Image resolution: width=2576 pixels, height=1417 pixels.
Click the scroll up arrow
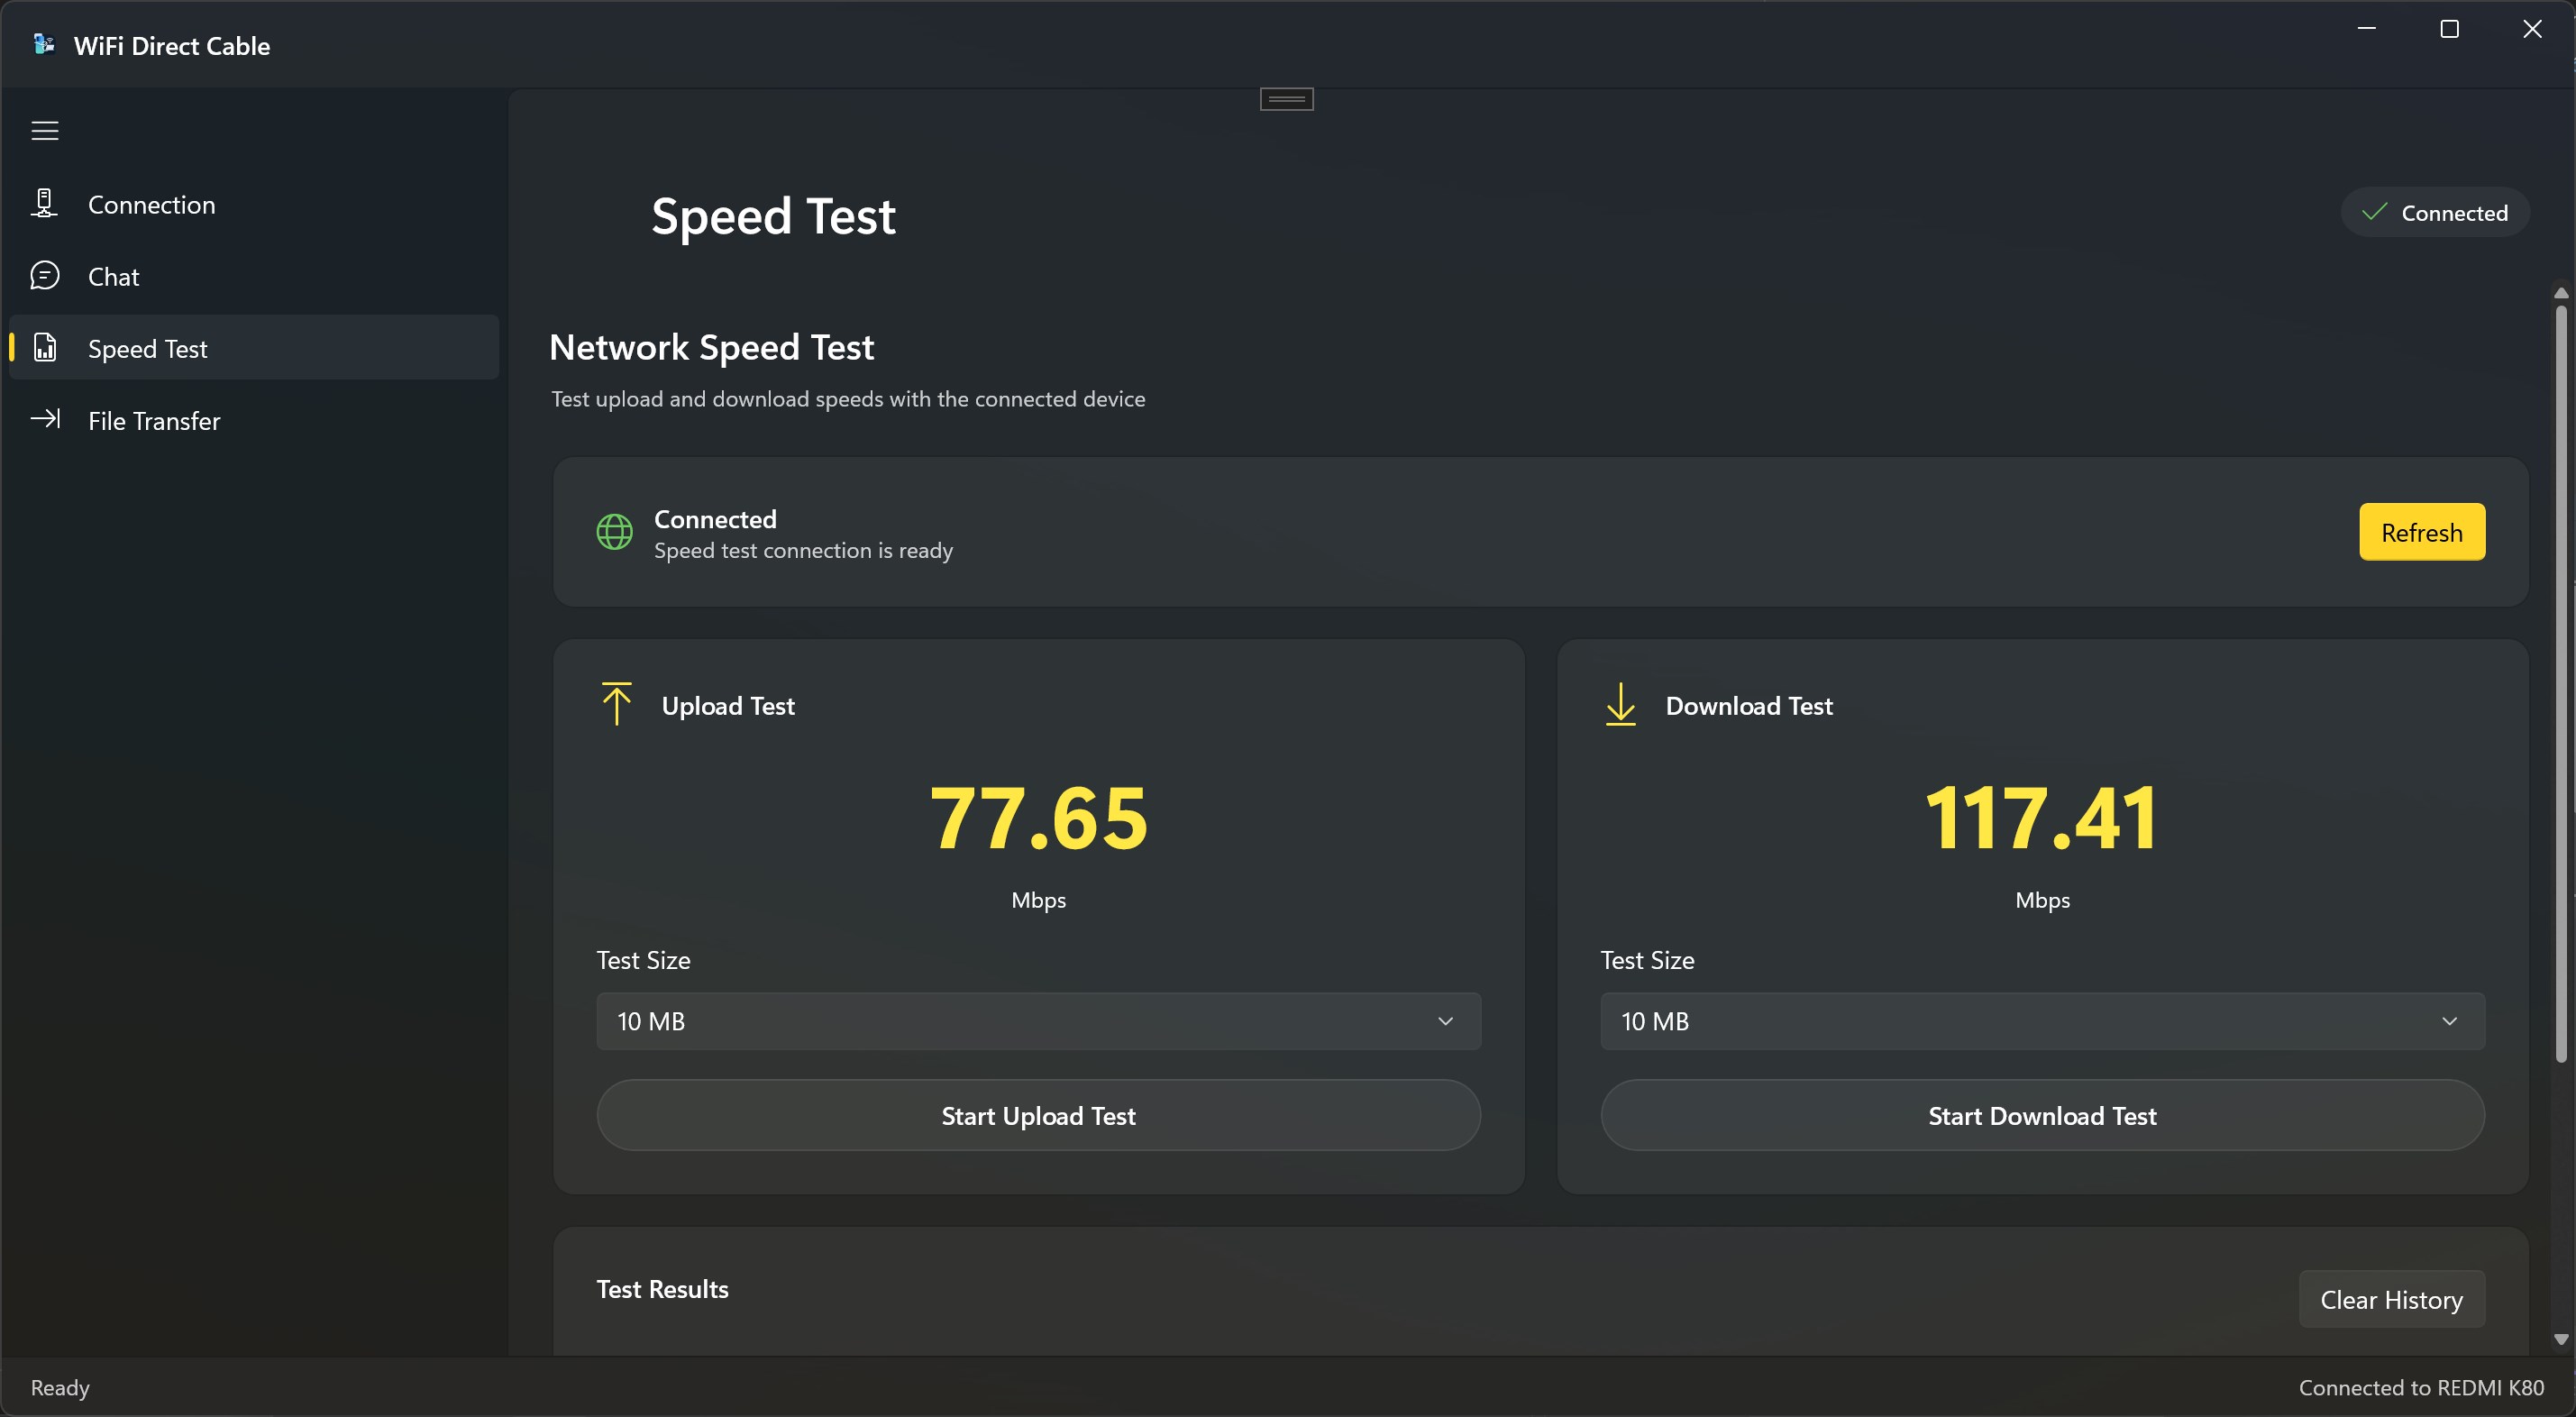2561,293
